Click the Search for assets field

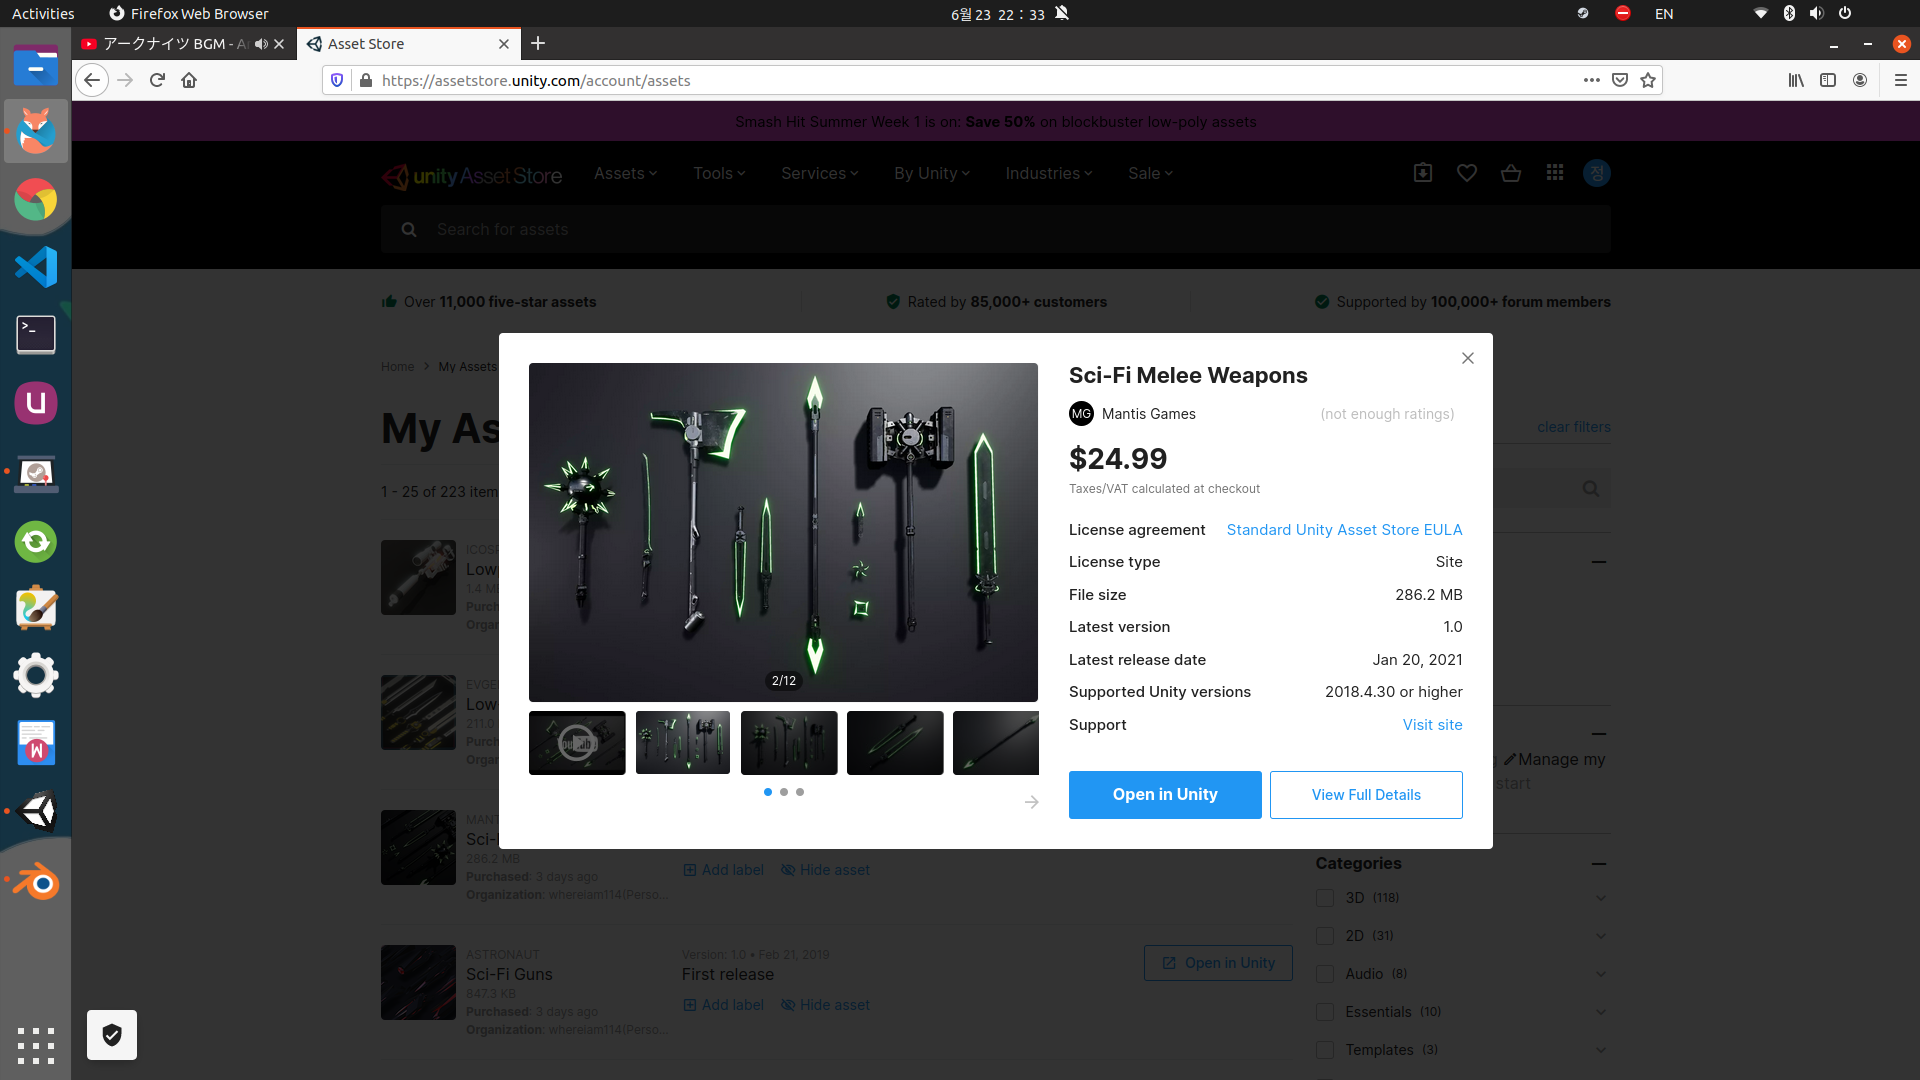click(995, 229)
